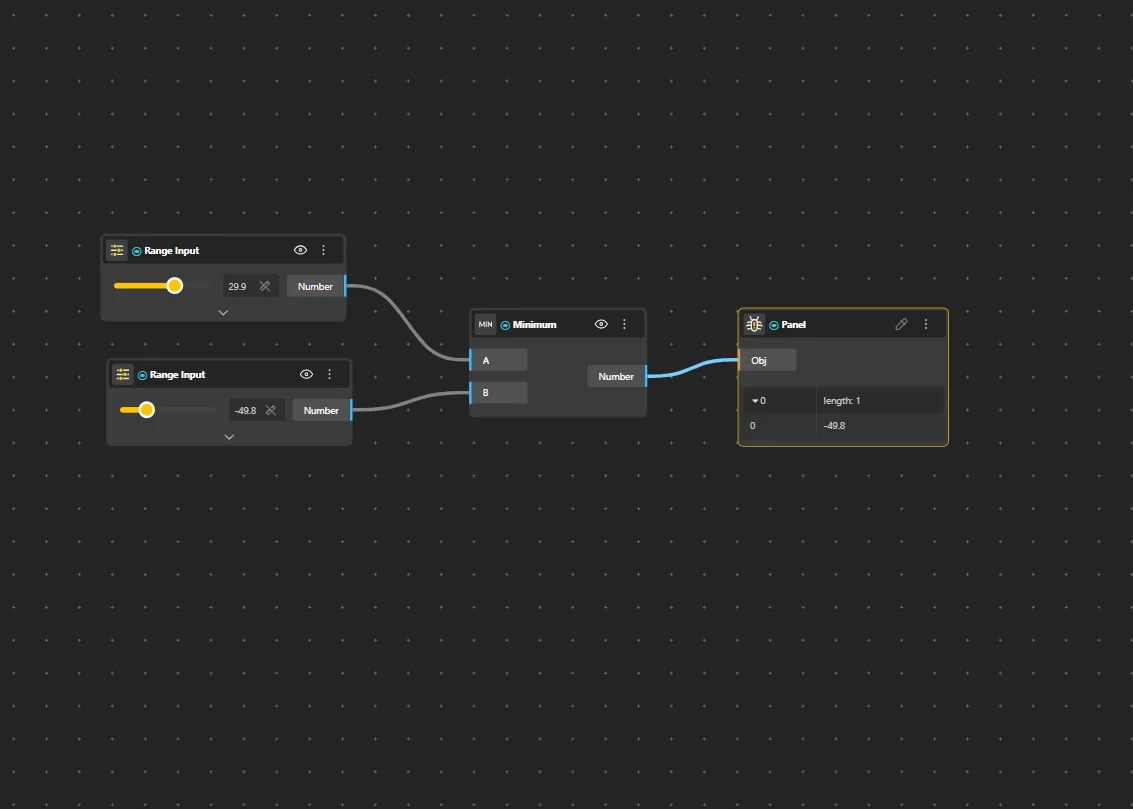Open the three-dot menu on Panel node

(926, 324)
